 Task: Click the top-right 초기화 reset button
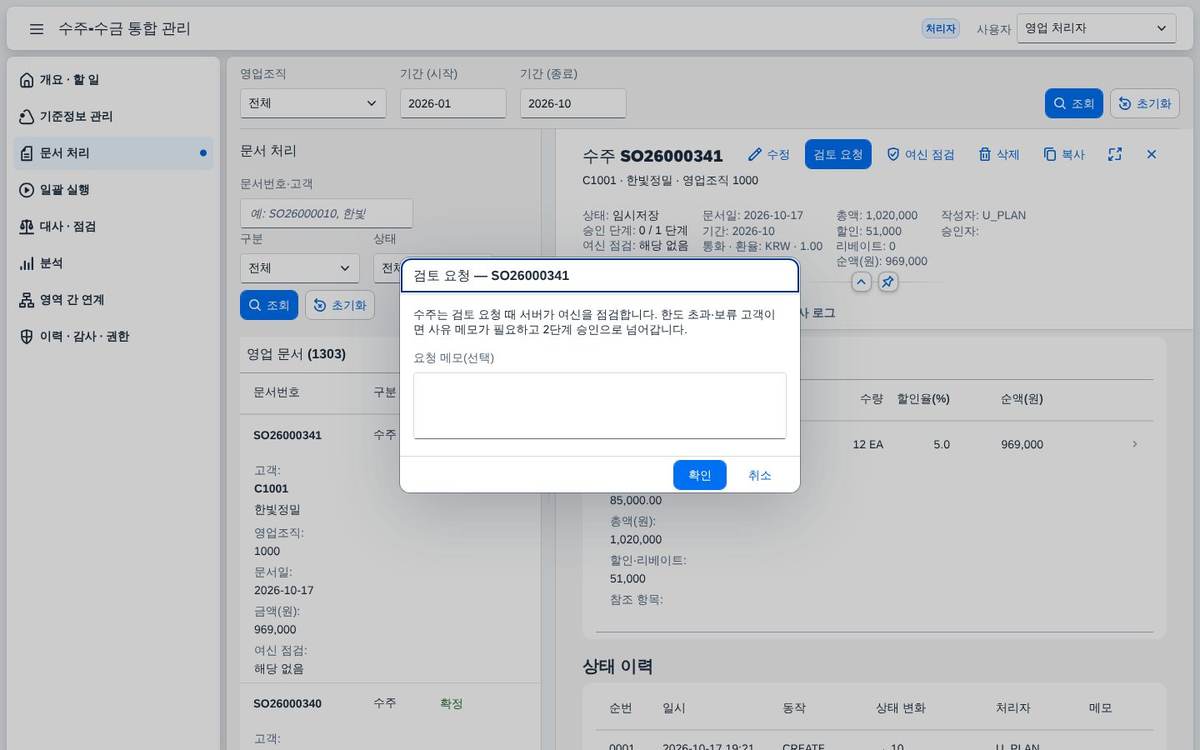[x=1145, y=103]
